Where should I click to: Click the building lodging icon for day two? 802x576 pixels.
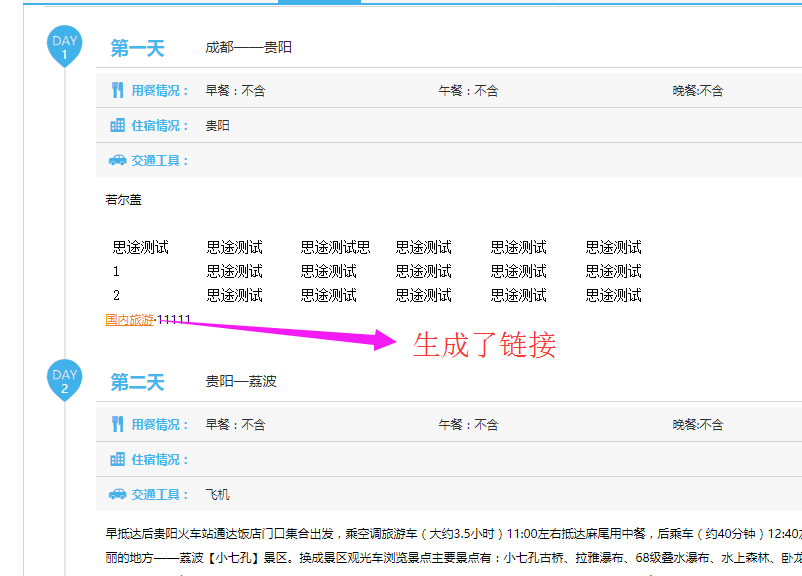[x=117, y=459]
